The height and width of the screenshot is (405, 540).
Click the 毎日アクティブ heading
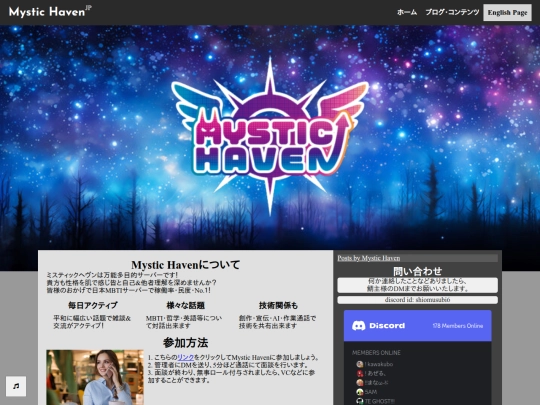coord(93,305)
